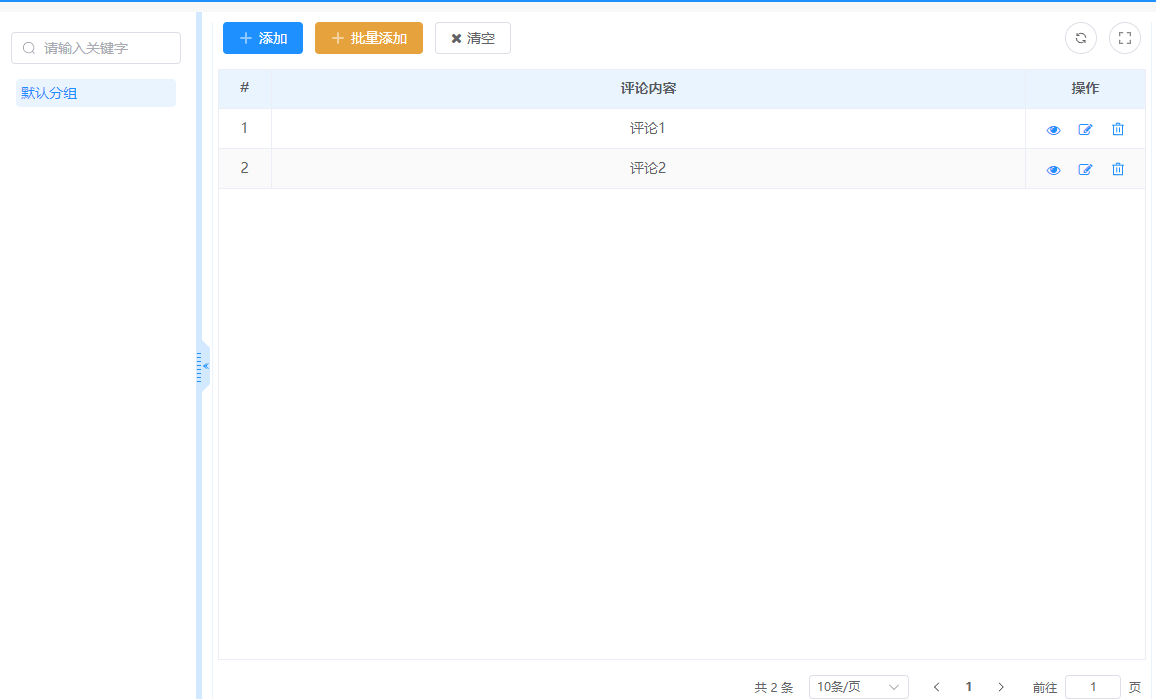
Task: Collapse the left sidebar panel handle
Action: pyautogui.click(x=203, y=366)
